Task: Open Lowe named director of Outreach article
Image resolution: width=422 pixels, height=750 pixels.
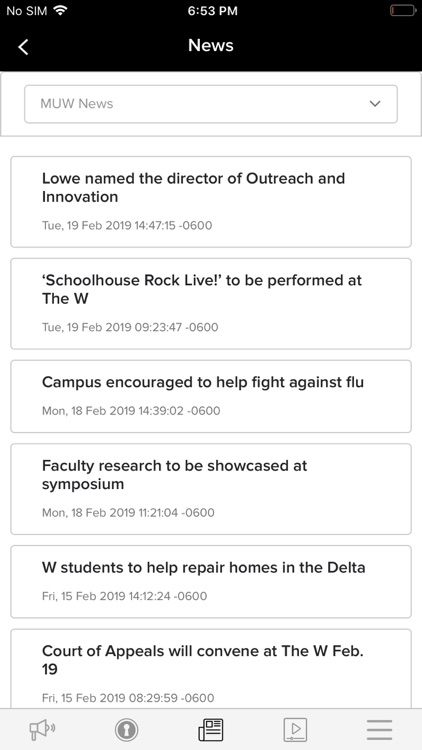Action: [211, 202]
